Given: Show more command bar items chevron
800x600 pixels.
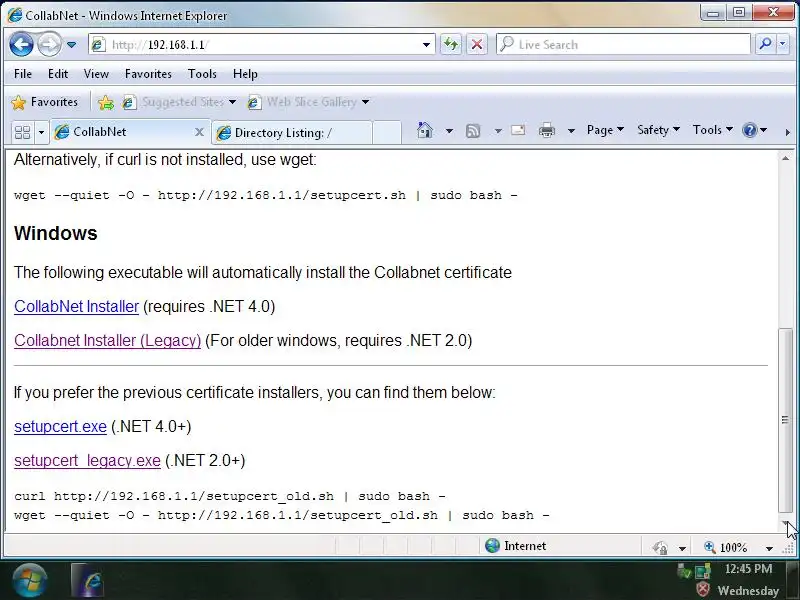Looking at the screenshot, I should [787, 132].
